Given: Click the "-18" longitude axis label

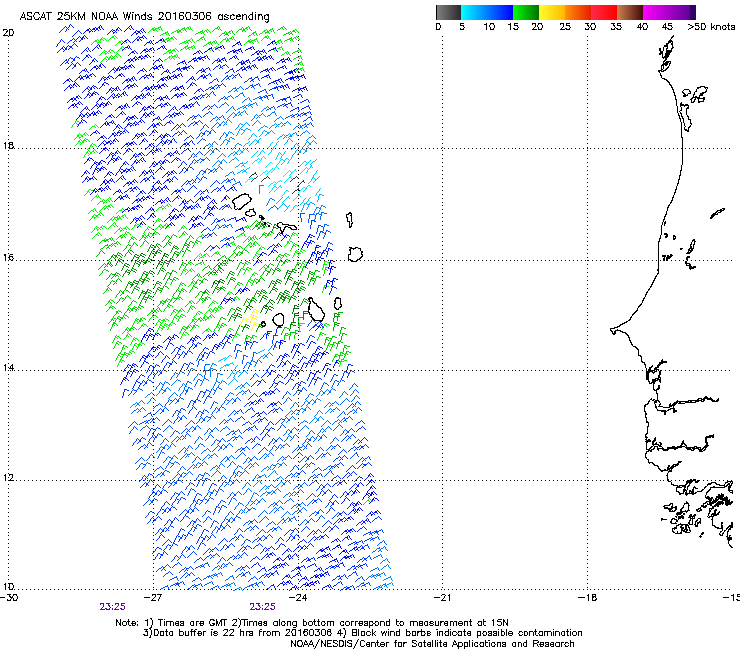Looking at the screenshot, I should [587, 598].
